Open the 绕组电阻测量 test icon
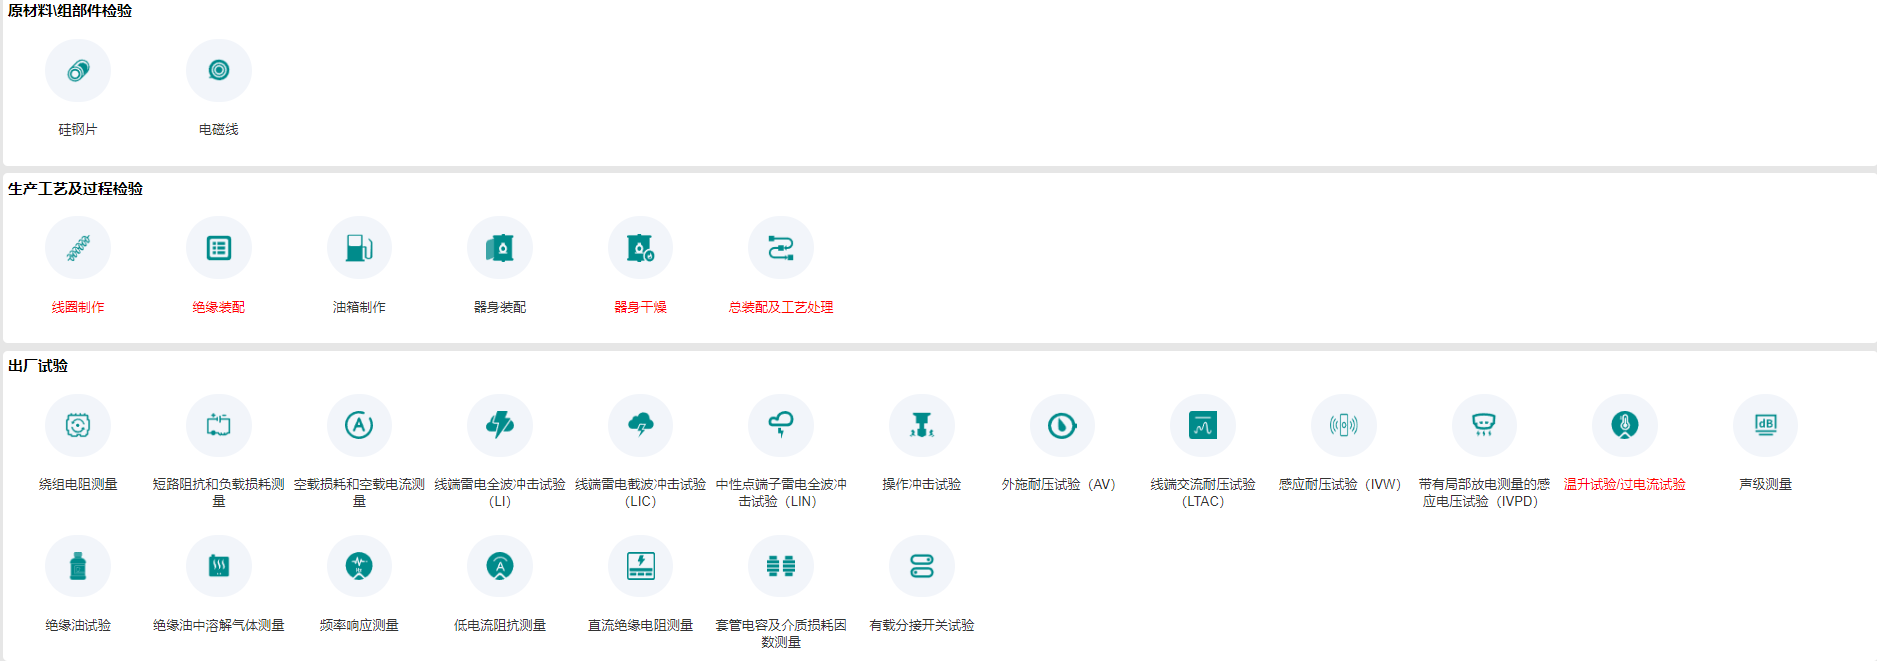This screenshot has height=661, width=1877. [x=78, y=426]
